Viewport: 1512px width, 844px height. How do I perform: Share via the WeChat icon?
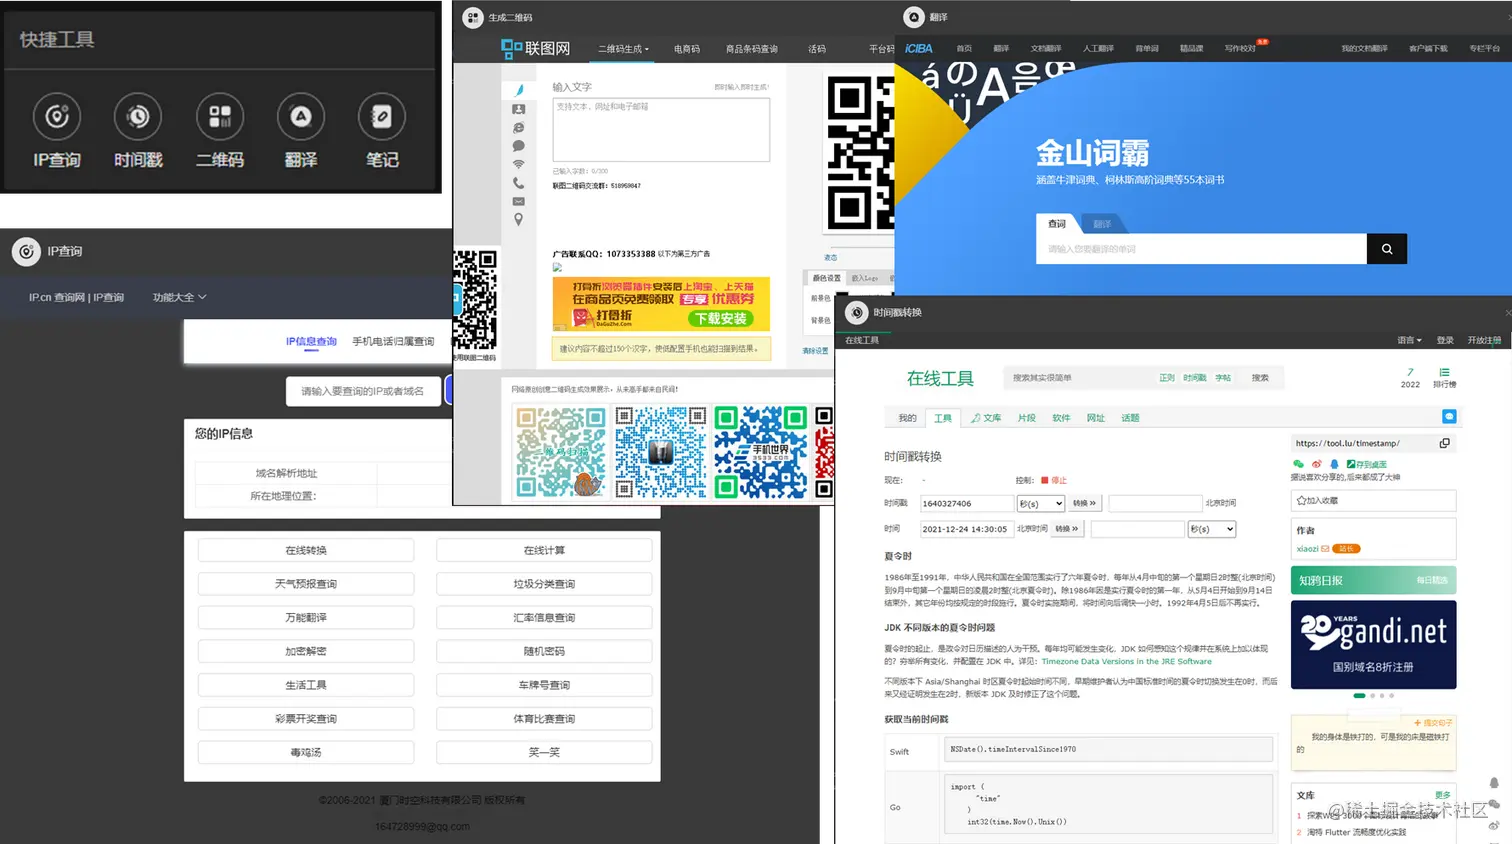pyautogui.click(x=1298, y=464)
